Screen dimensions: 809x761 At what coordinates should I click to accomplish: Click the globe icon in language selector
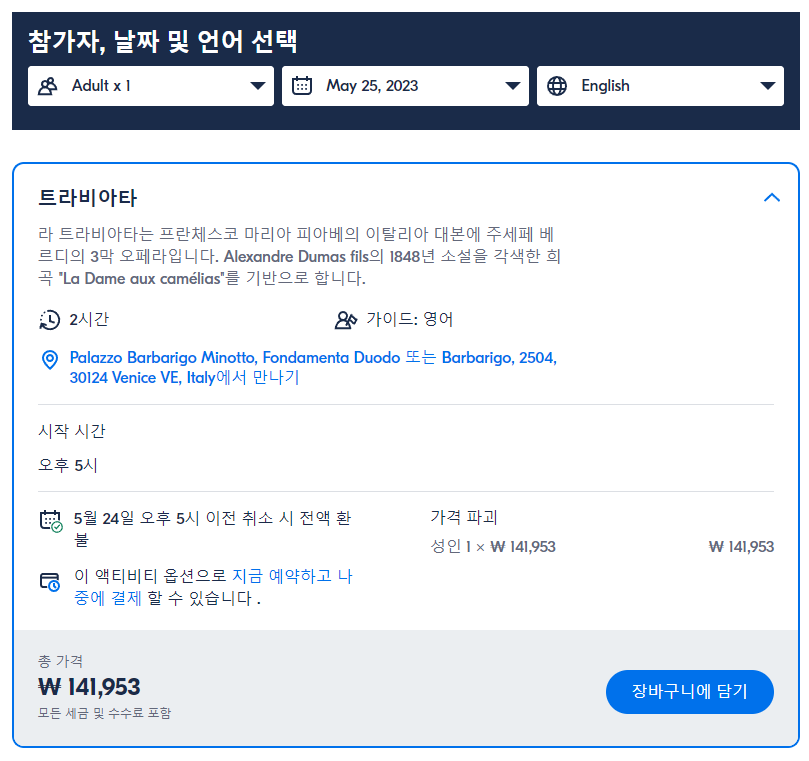tap(557, 86)
